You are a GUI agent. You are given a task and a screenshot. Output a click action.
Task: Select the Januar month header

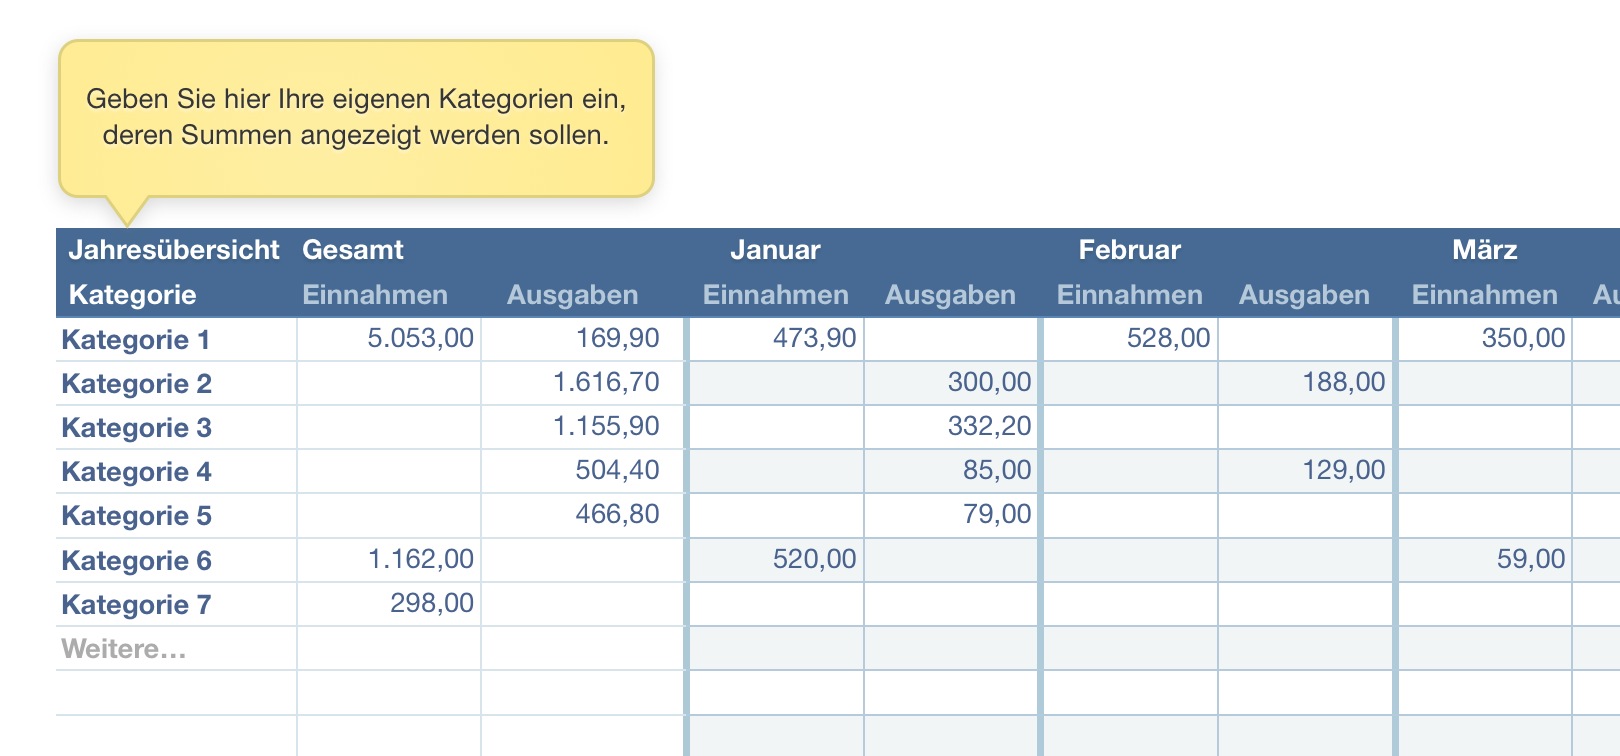click(775, 250)
